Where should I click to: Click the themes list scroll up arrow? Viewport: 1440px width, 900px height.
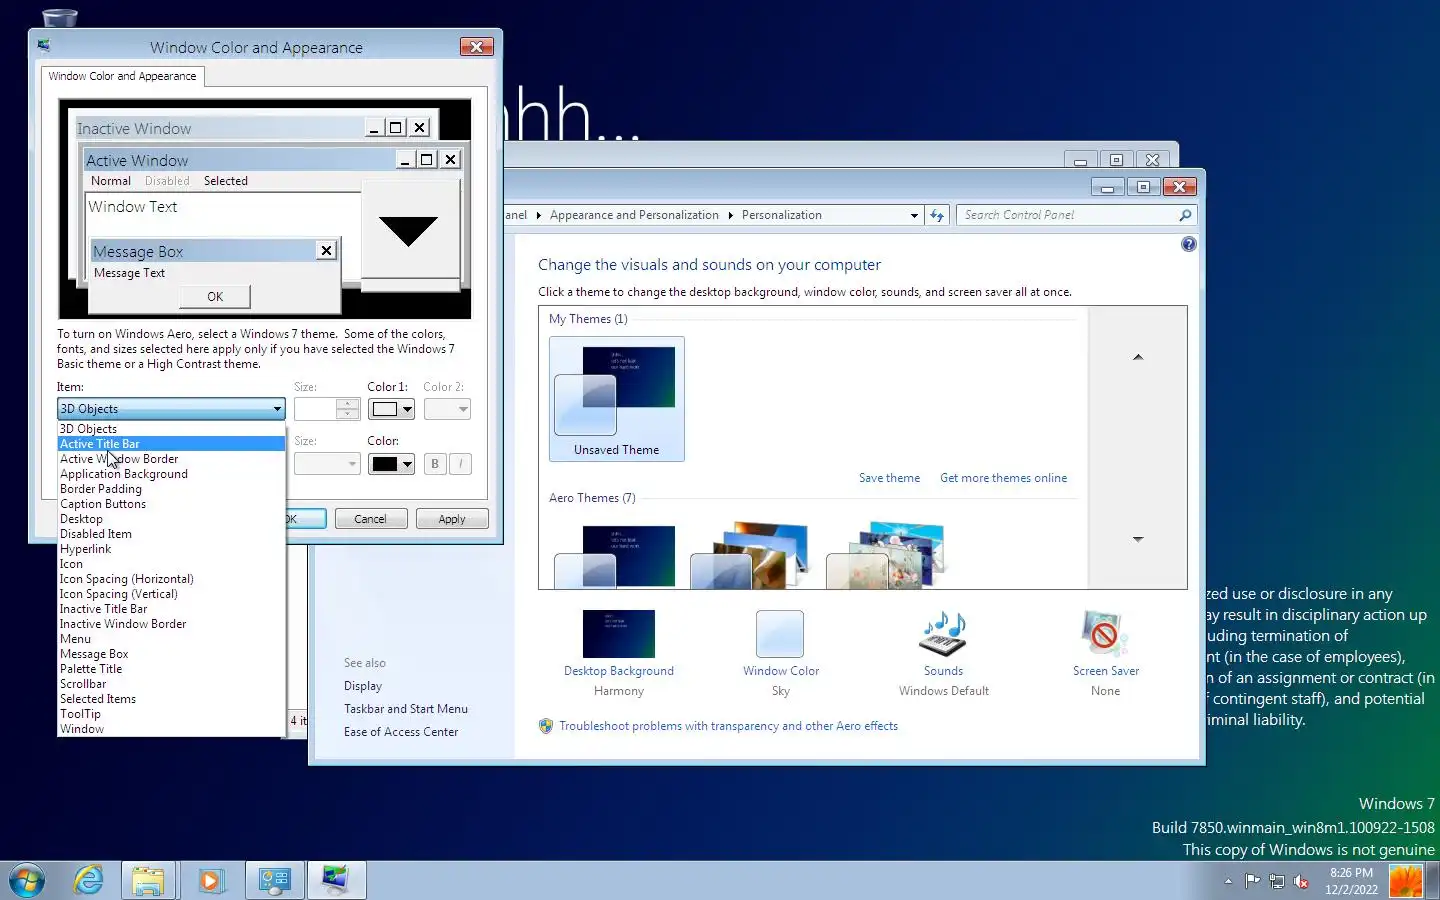1137,357
